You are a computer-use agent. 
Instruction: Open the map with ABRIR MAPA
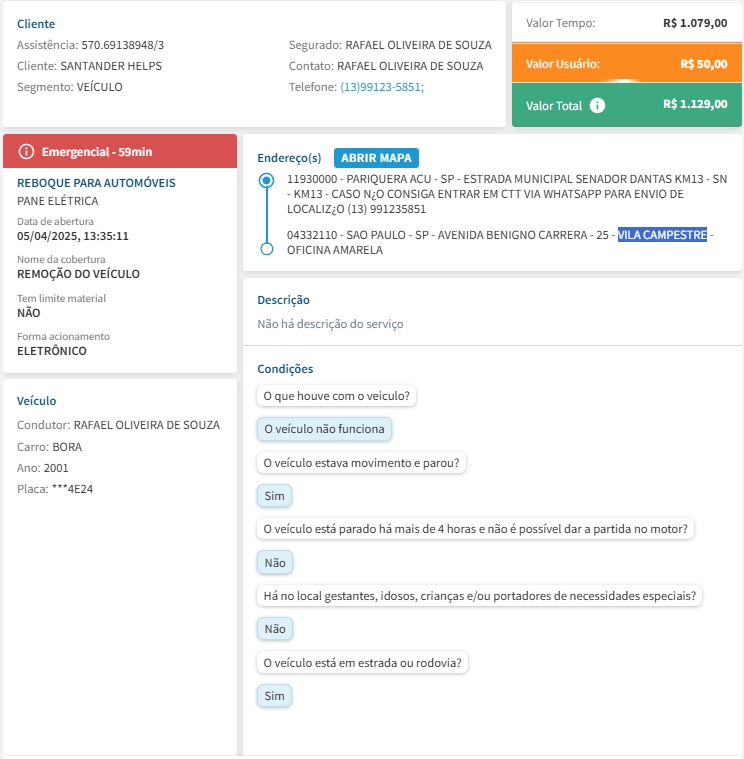377,158
